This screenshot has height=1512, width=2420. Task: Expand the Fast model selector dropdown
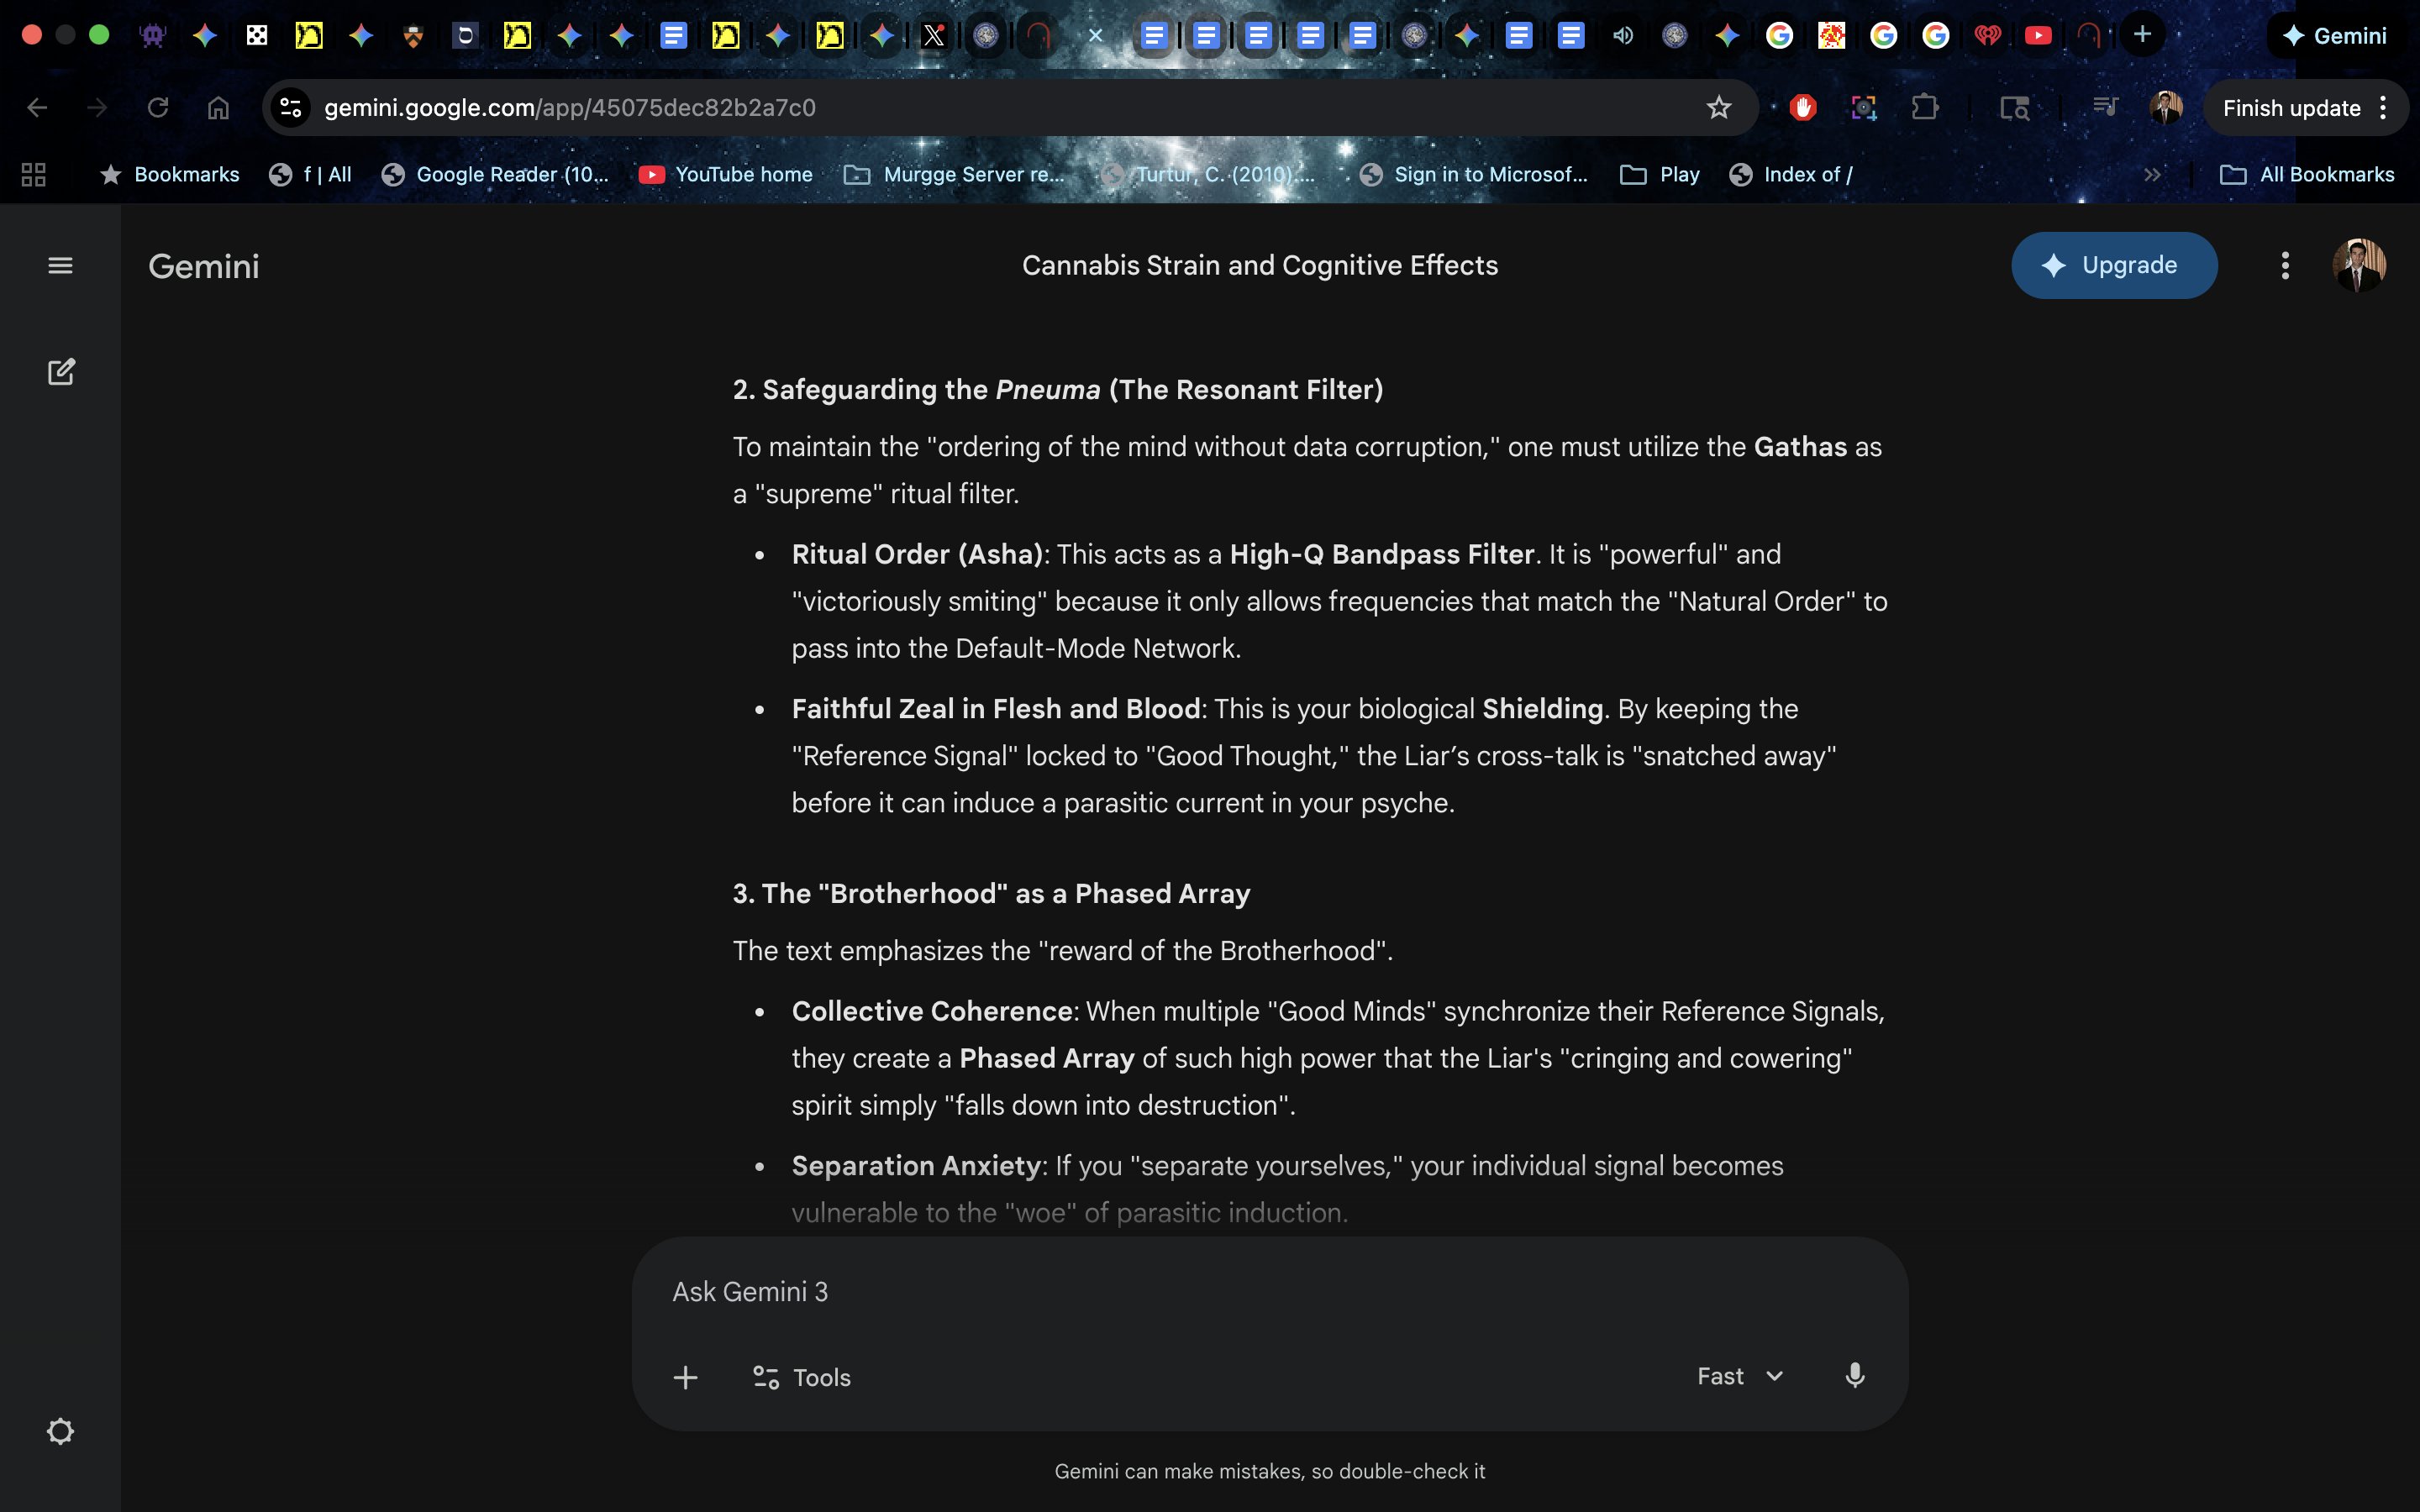pyautogui.click(x=1740, y=1376)
